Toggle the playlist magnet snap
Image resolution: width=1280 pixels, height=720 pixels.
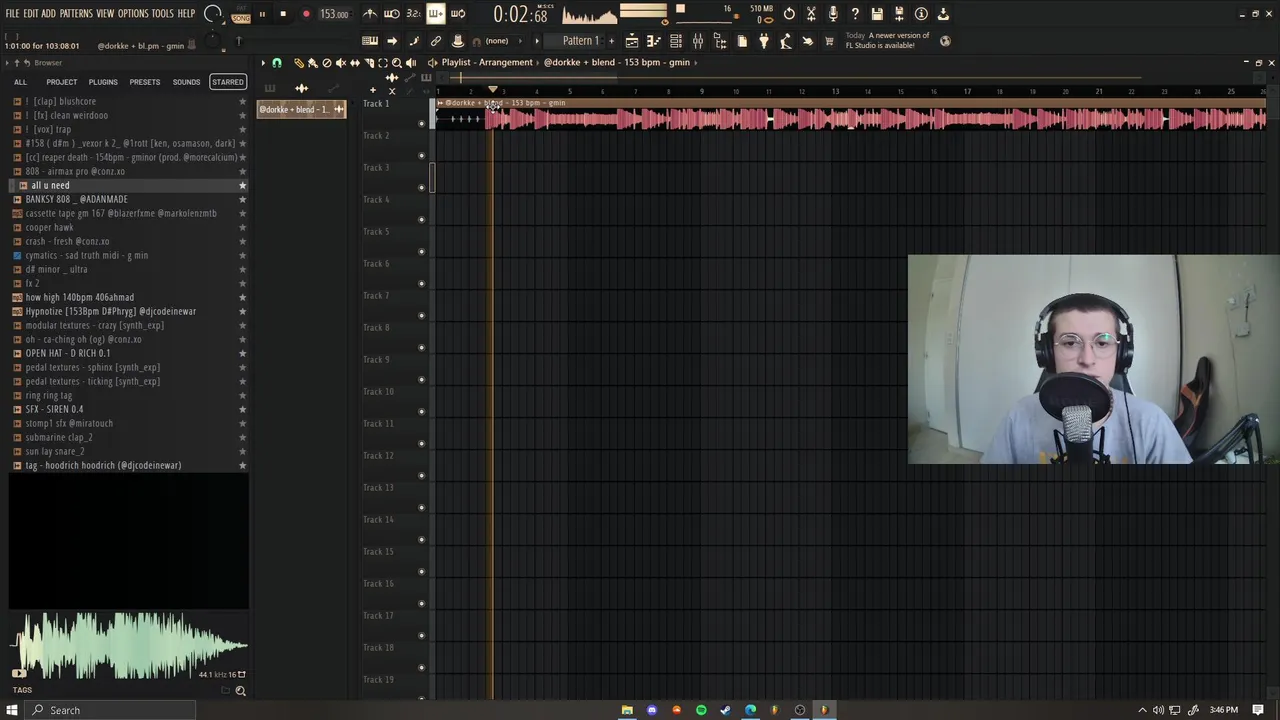pos(277,63)
